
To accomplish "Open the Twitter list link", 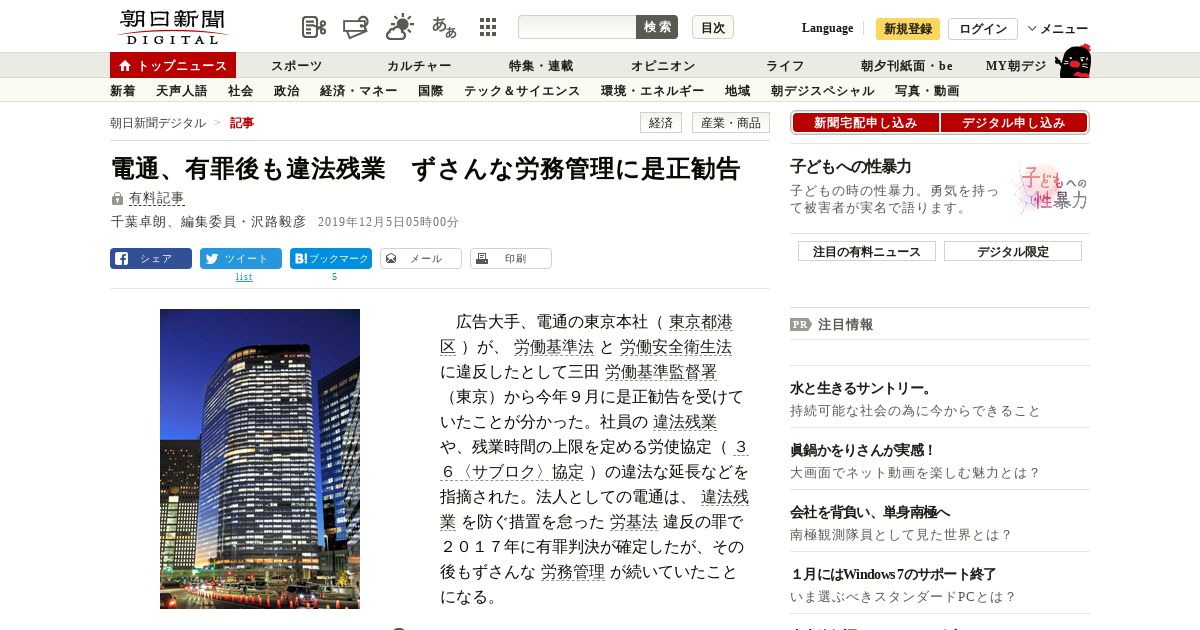I will pyautogui.click(x=244, y=277).
